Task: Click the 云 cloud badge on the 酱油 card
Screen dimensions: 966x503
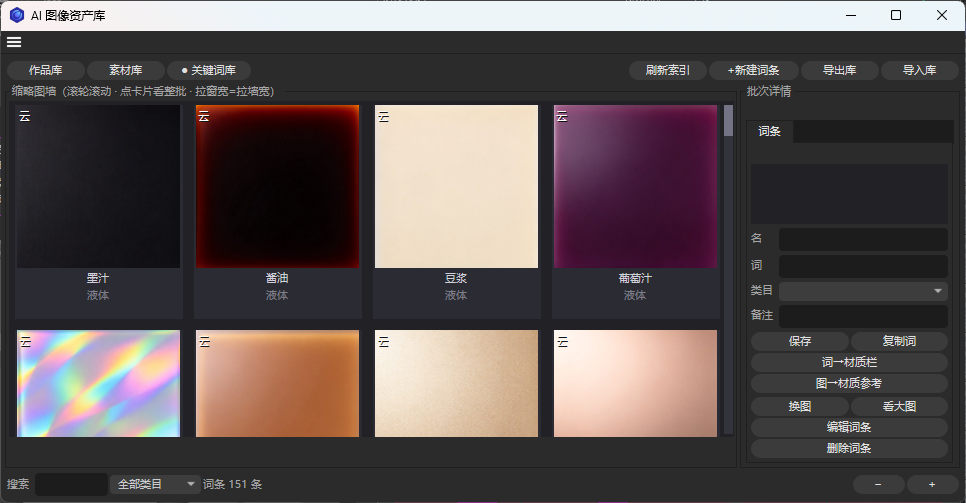Action: [x=204, y=116]
